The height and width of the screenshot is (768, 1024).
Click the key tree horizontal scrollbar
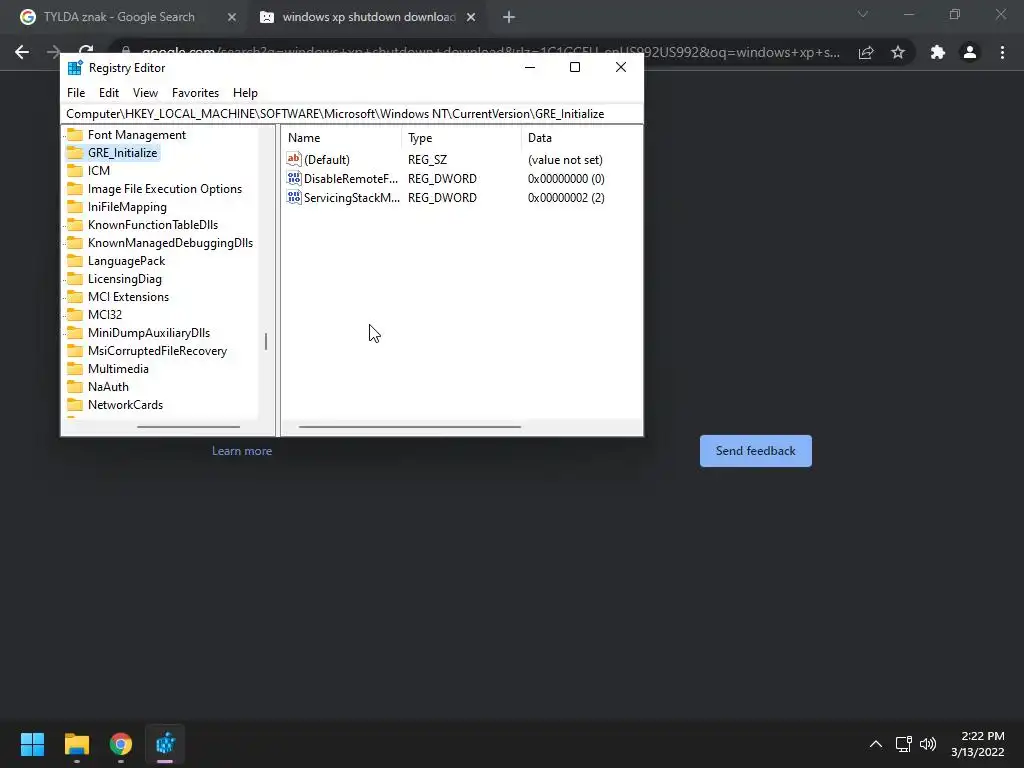click(x=188, y=426)
